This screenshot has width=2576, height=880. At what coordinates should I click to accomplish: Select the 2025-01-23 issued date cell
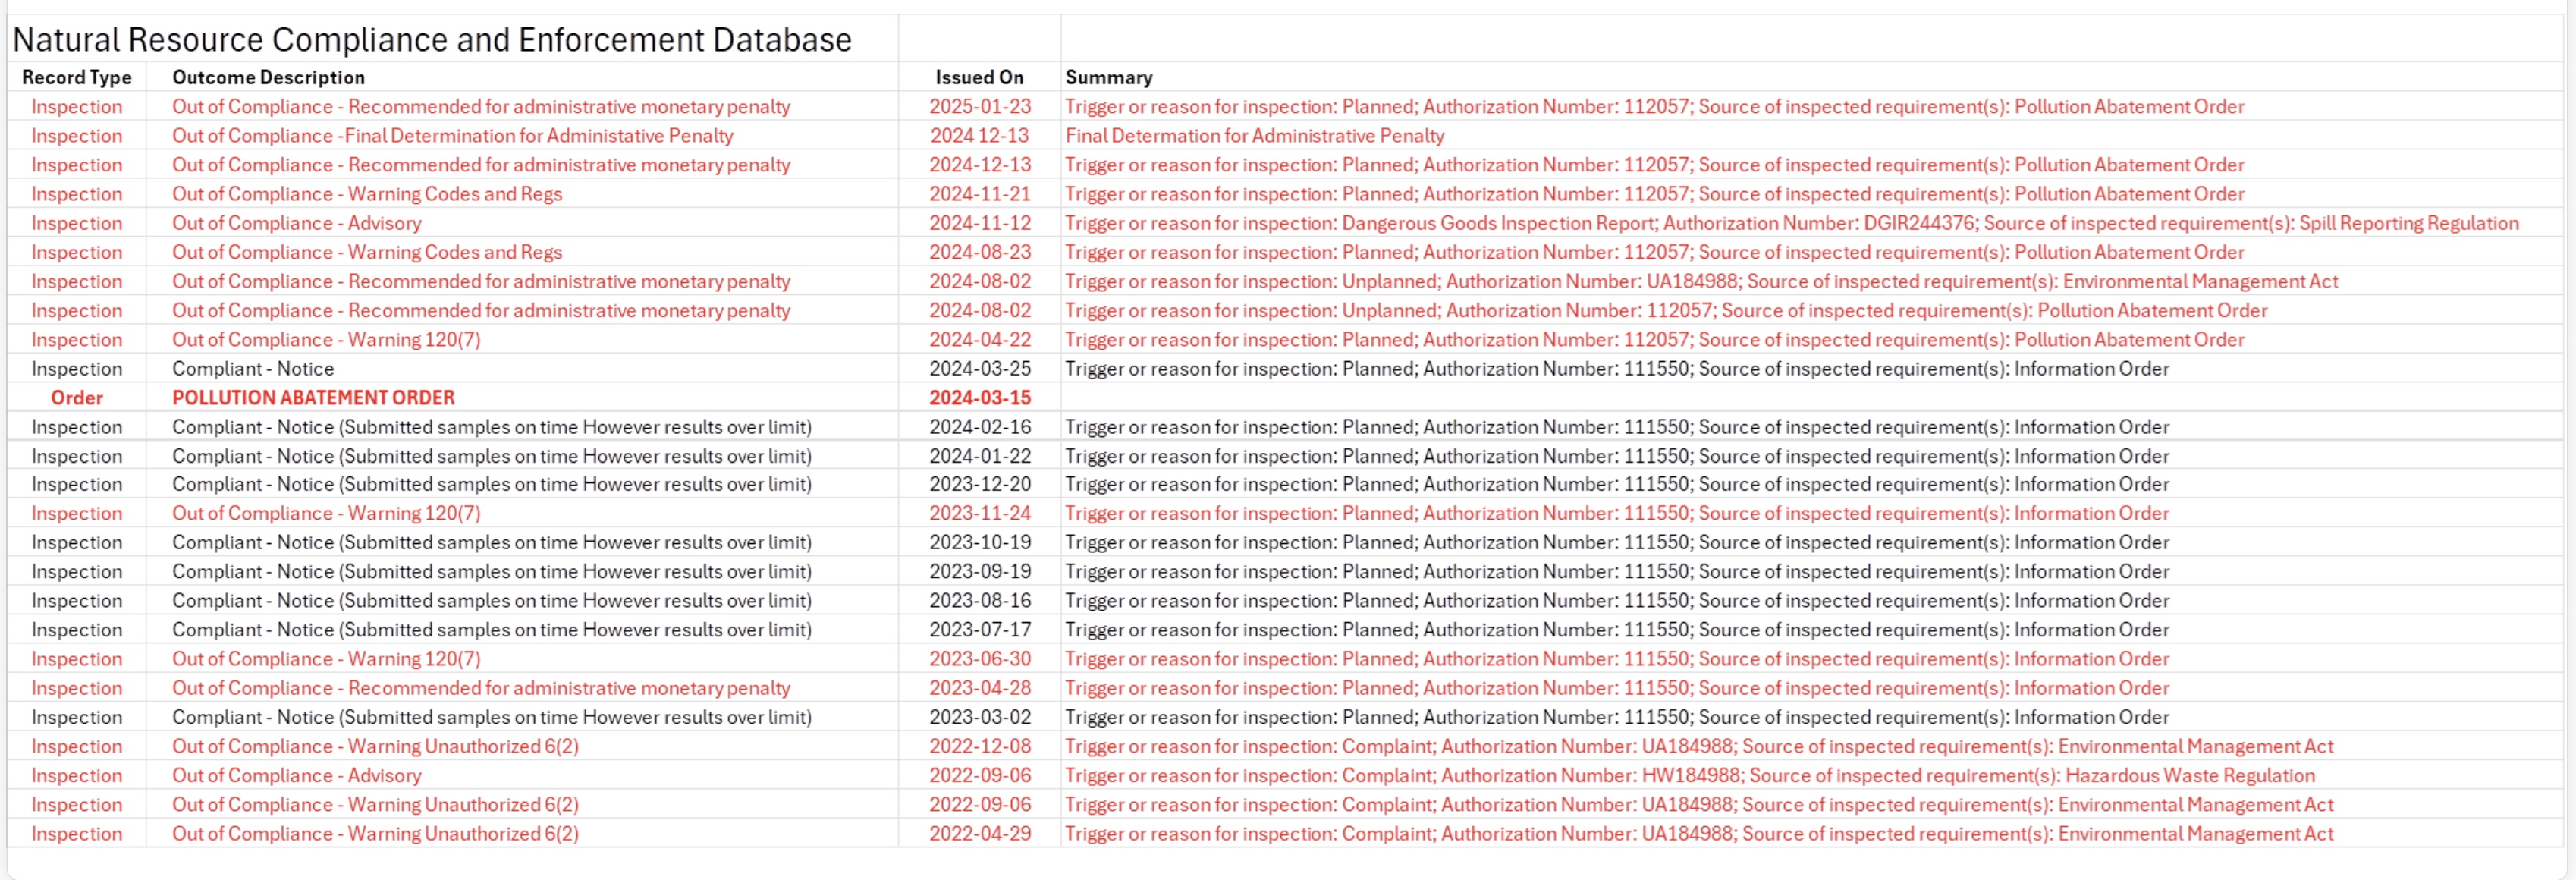[979, 107]
